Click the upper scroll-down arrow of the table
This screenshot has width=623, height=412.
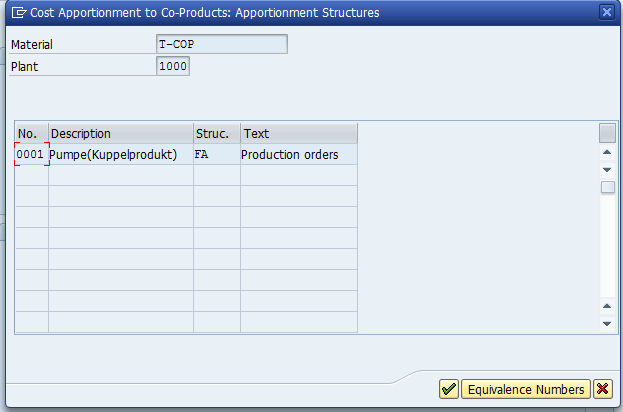pos(607,170)
